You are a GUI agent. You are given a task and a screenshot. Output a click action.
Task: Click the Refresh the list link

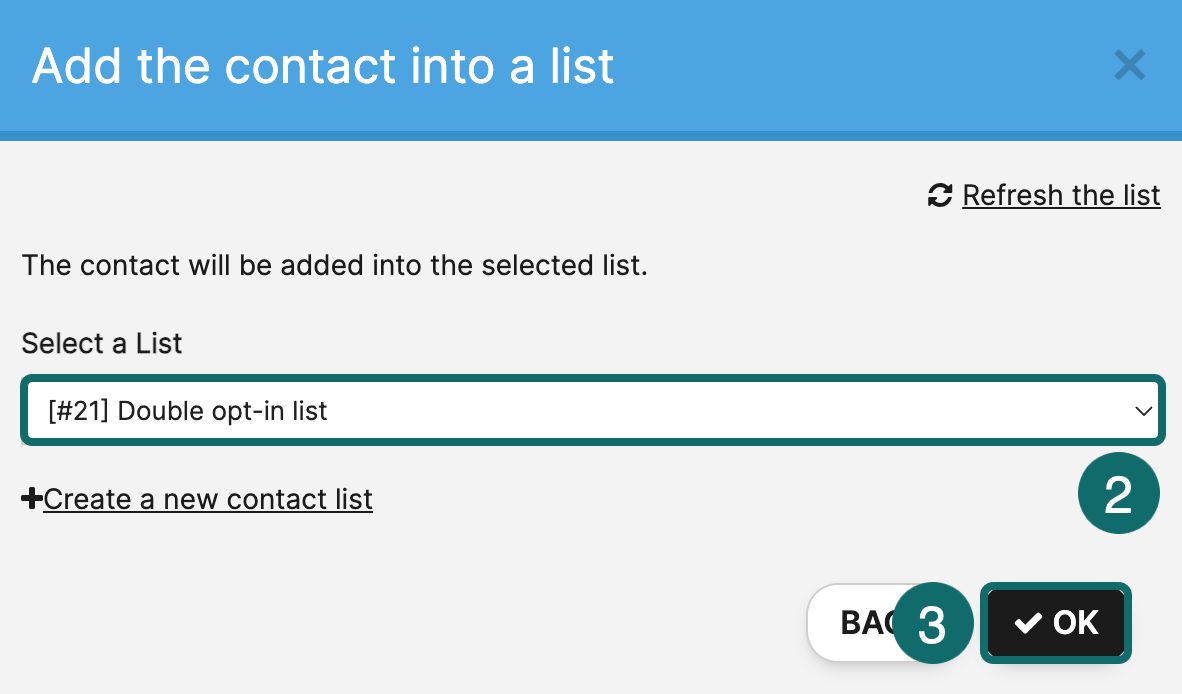1060,195
